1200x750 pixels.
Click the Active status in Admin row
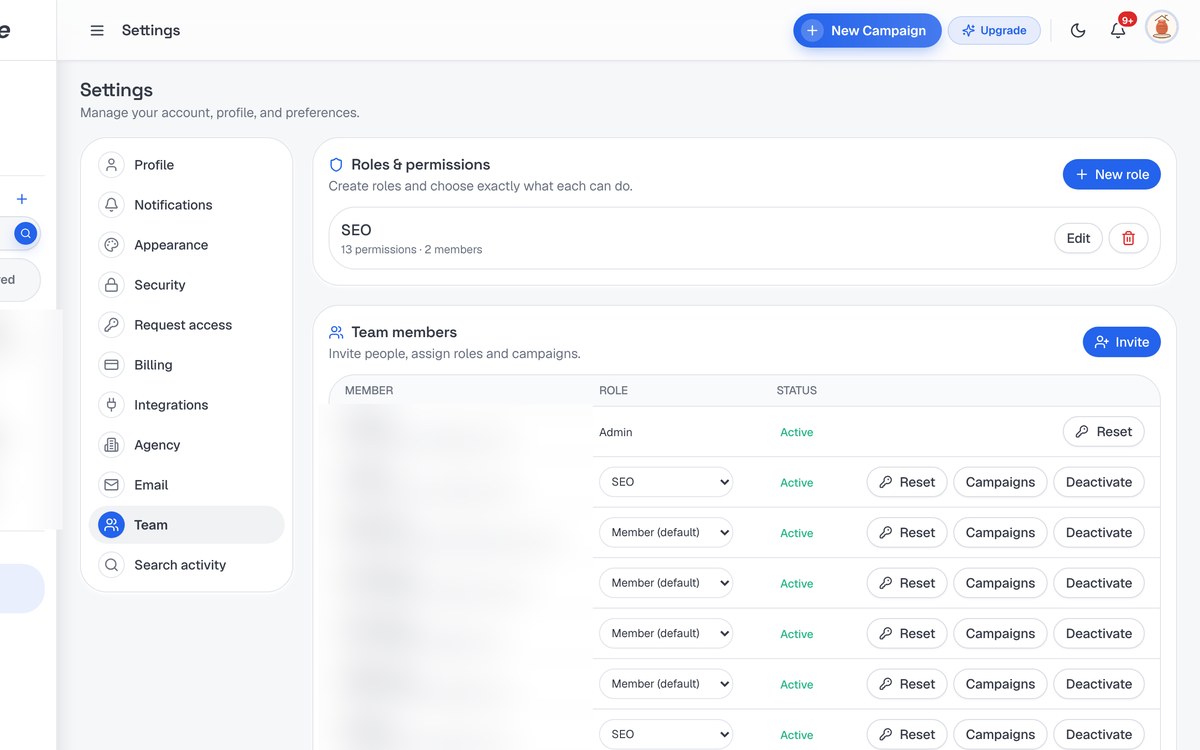pos(797,432)
